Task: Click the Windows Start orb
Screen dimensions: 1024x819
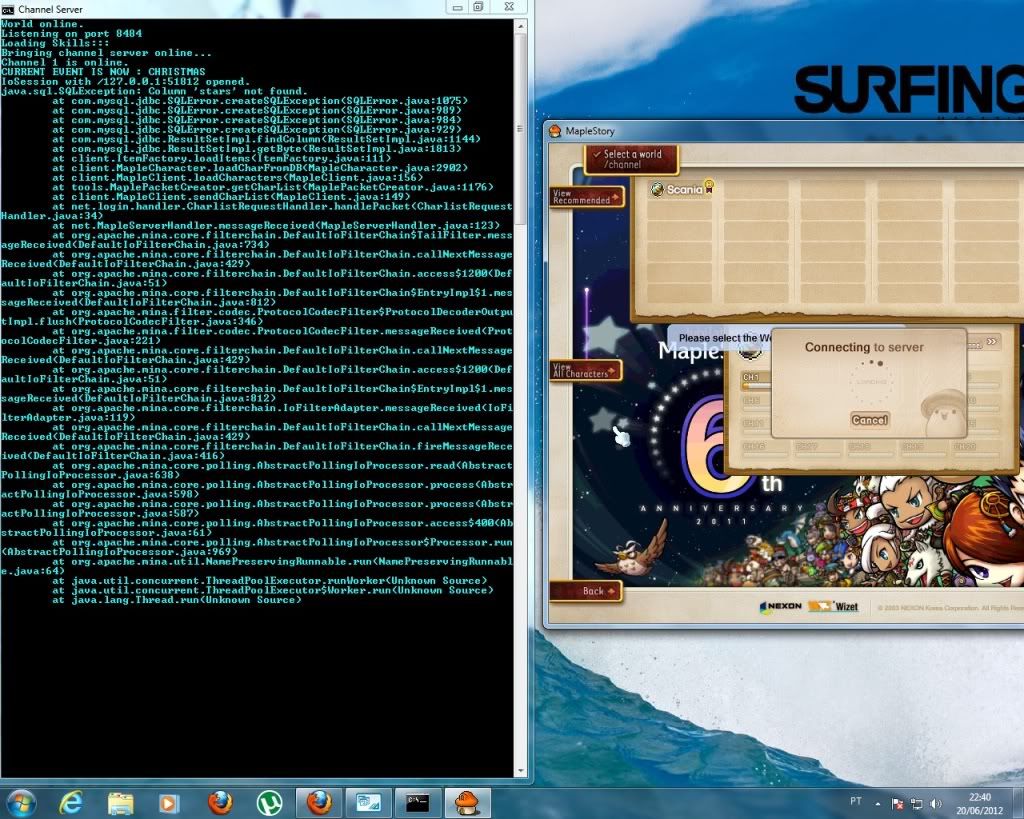Action: point(21,802)
